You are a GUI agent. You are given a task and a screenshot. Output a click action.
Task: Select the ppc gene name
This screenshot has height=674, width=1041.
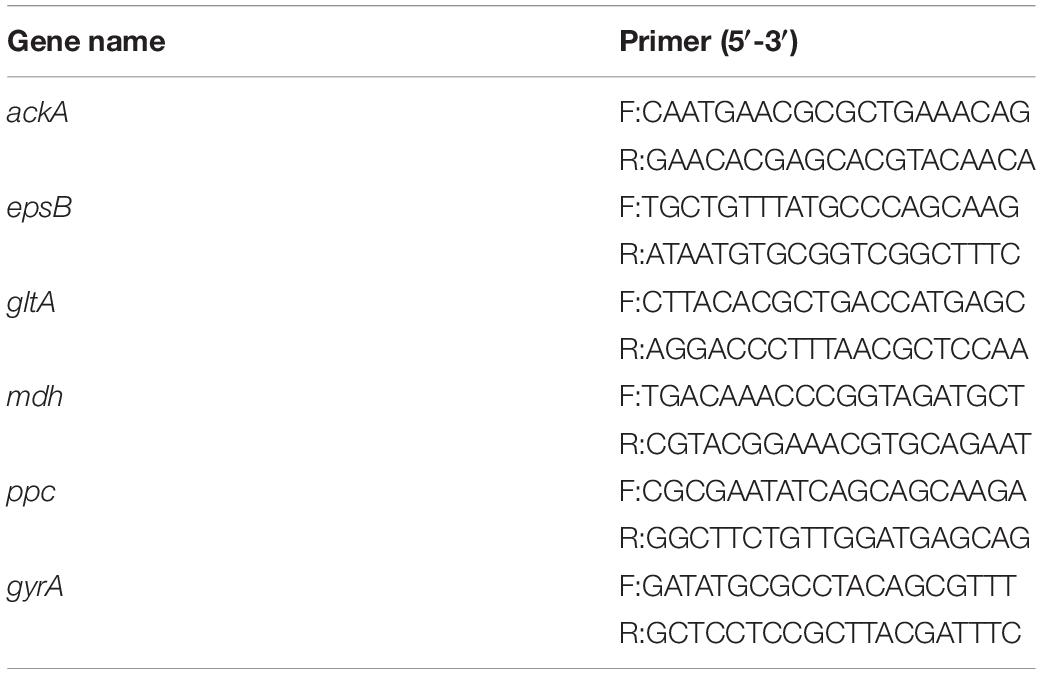pos(31,493)
